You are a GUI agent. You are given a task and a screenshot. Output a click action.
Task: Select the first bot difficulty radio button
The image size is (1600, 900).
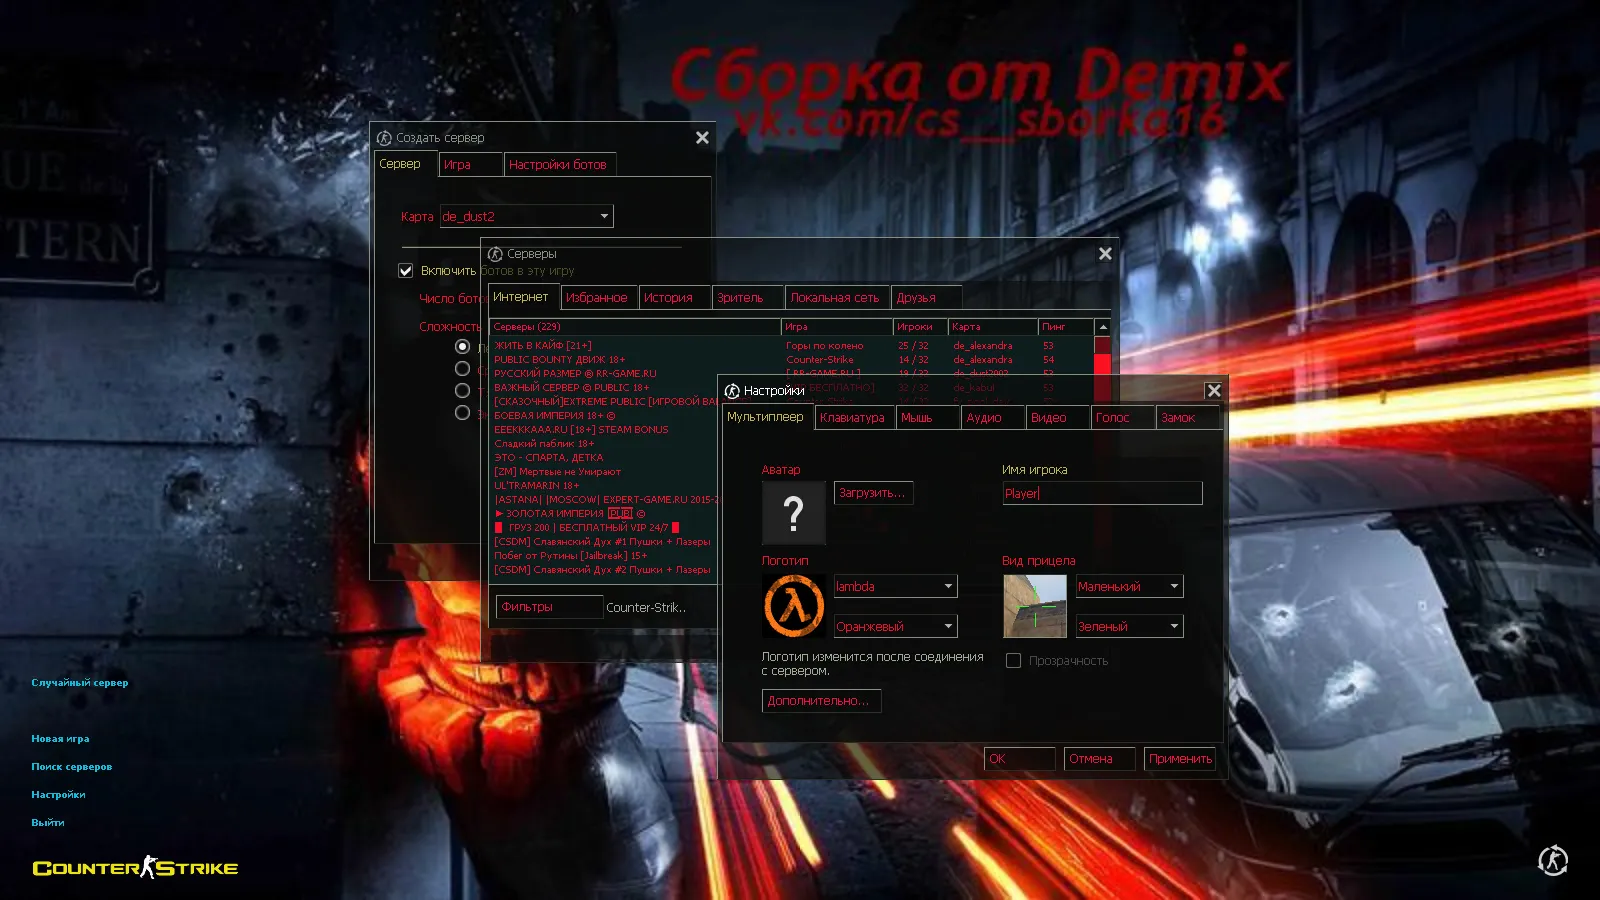point(462,346)
